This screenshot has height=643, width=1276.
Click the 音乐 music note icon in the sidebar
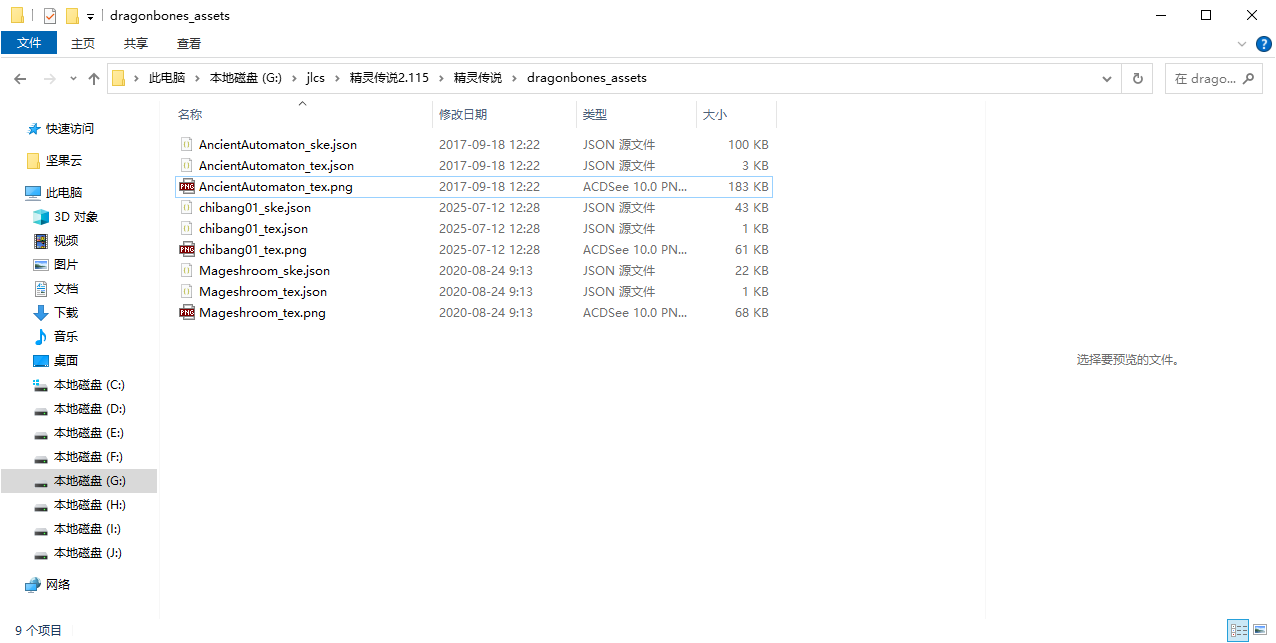[x=41, y=337]
